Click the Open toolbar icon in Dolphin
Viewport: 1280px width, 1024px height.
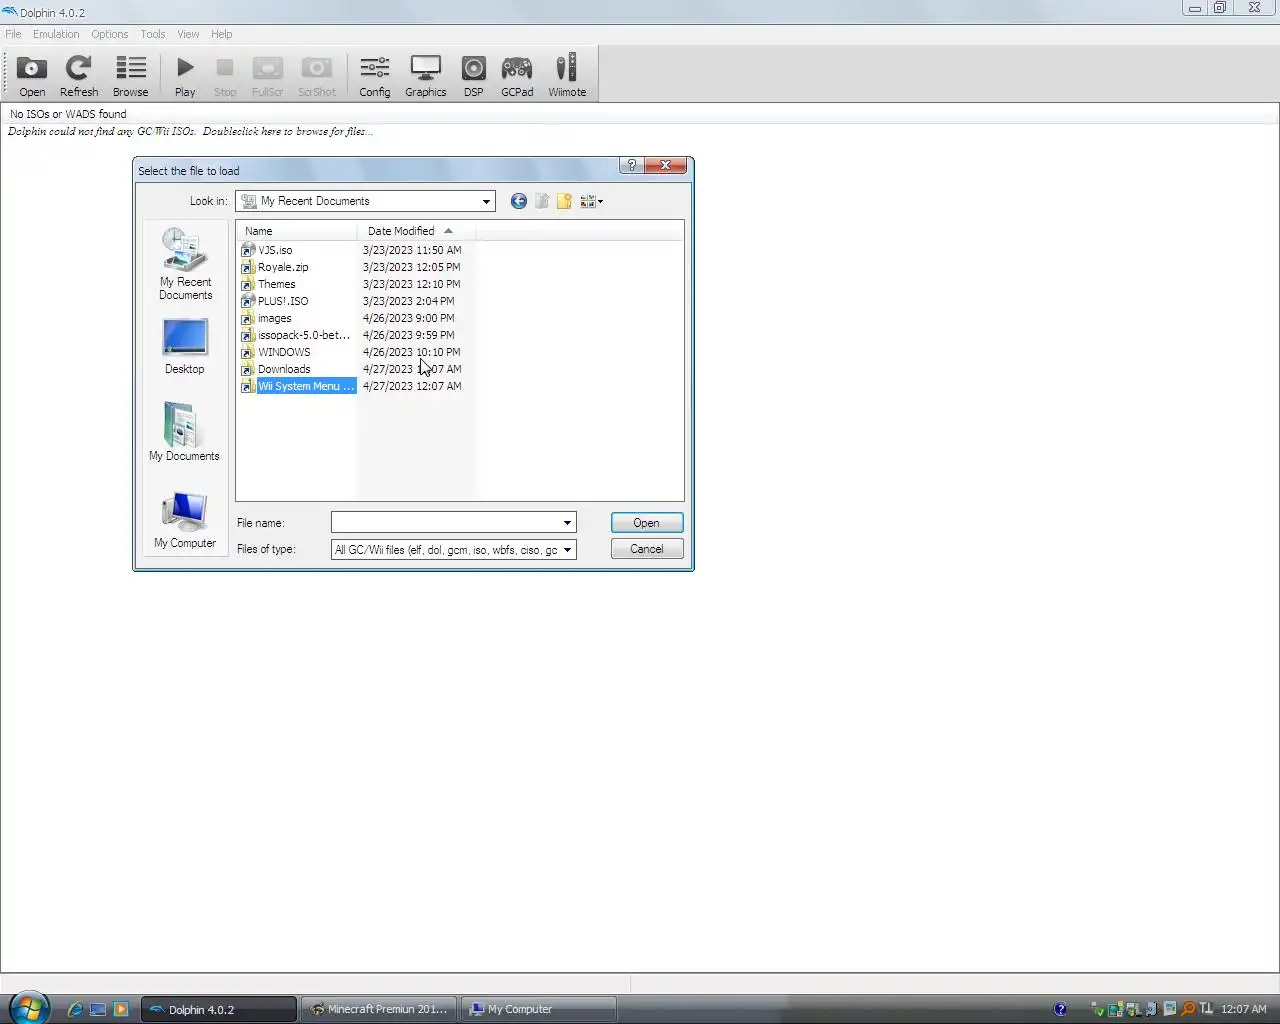click(x=32, y=76)
